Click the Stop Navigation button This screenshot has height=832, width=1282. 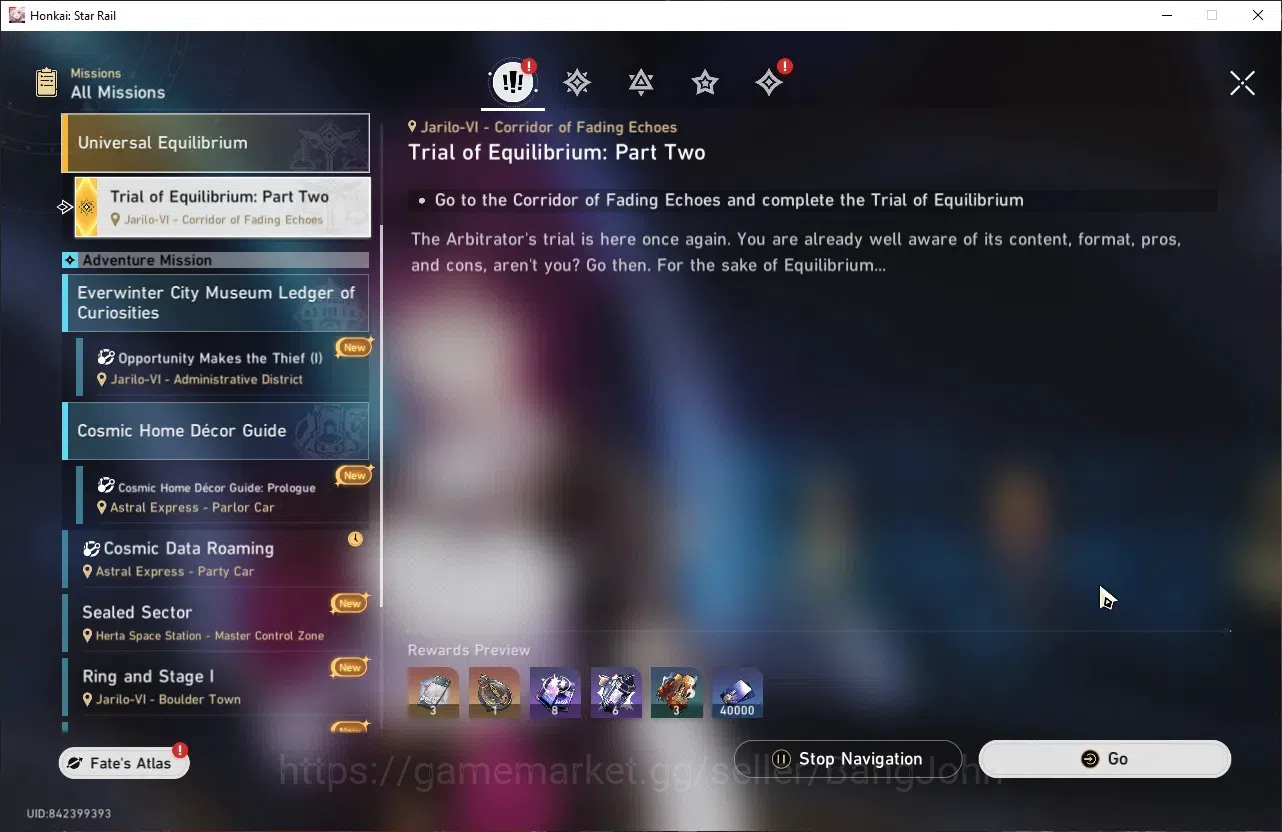(x=848, y=759)
